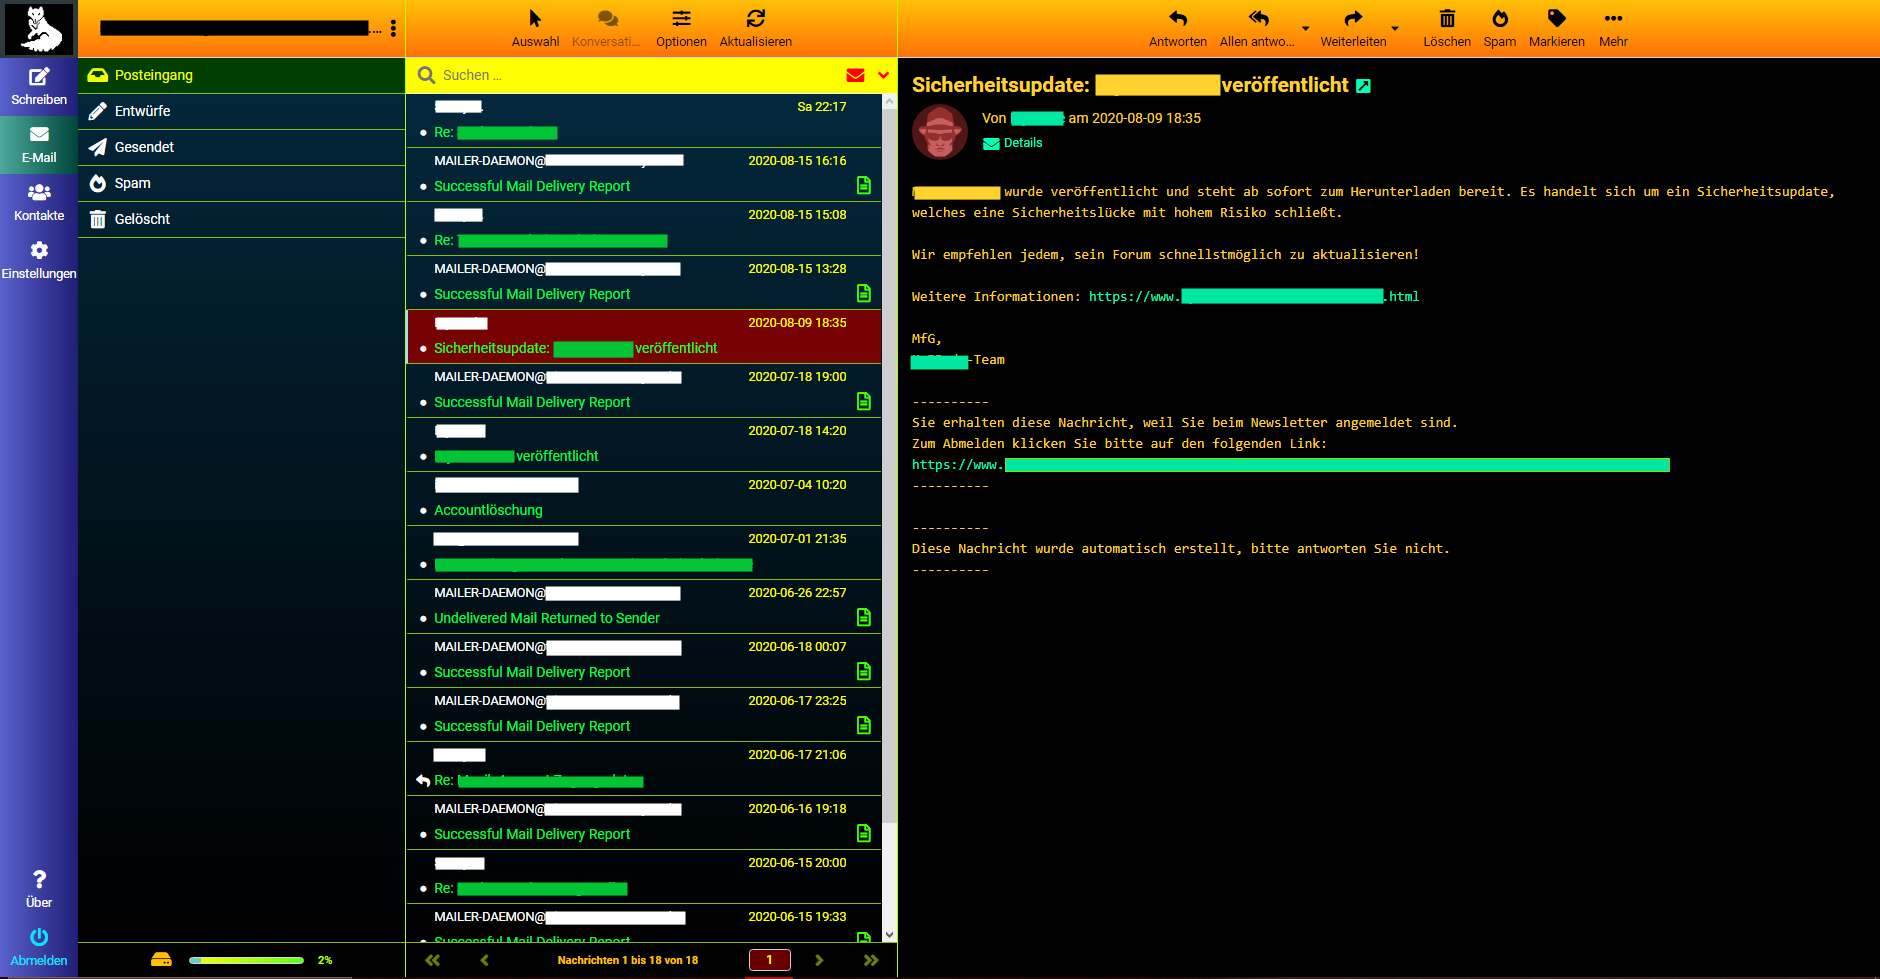Click the storage quota usage bar
Image resolution: width=1880 pixels, height=979 pixels.
pyautogui.click(x=246, y=960)
